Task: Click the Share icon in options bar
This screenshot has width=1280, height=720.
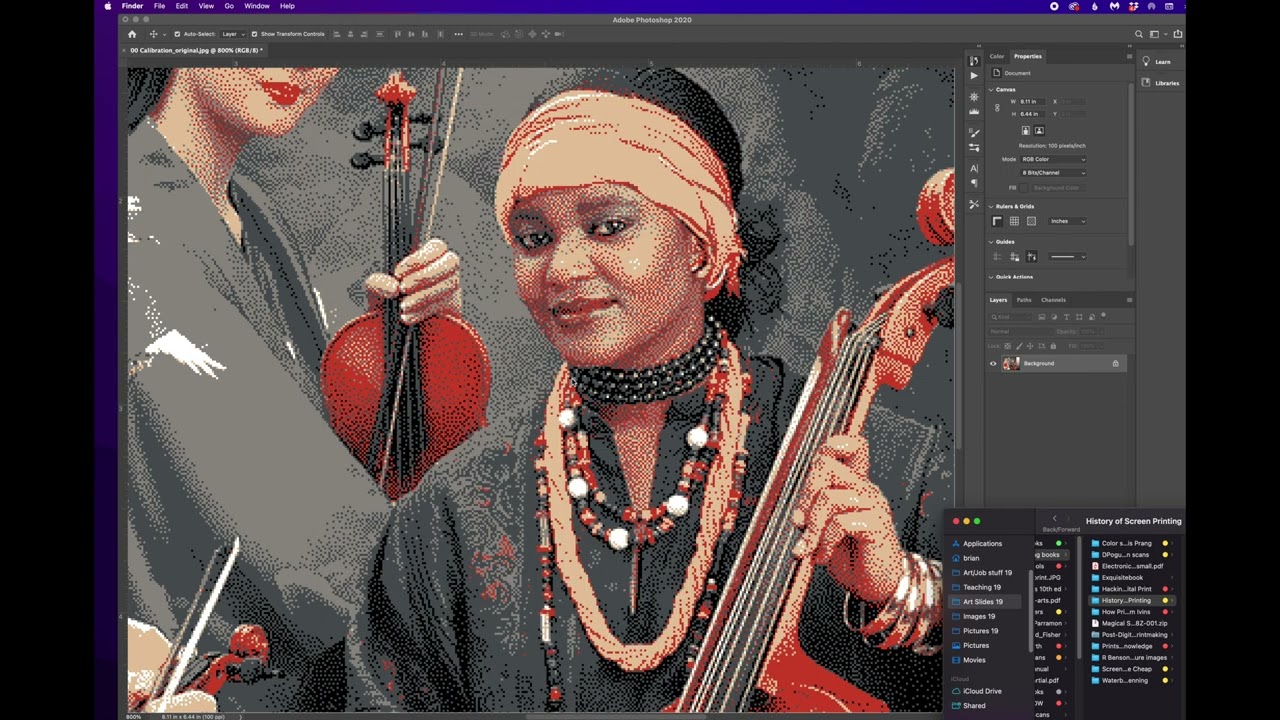Action: [1178, 34]
